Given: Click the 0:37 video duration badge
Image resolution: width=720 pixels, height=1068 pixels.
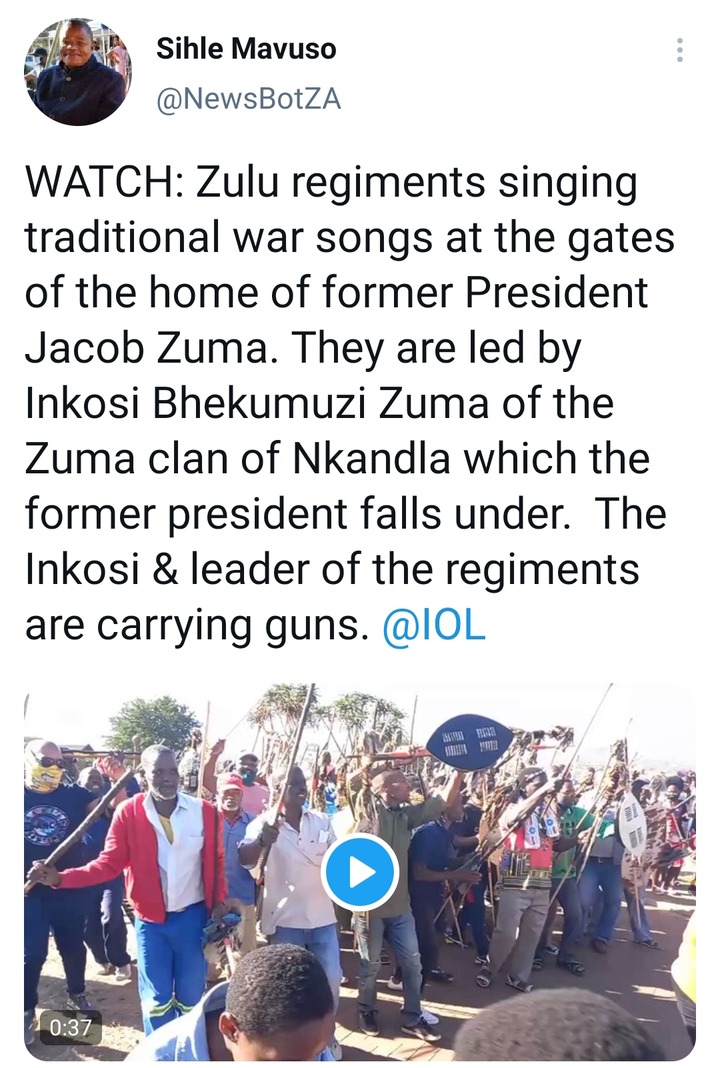Looking at the screenshot, I should coord(70,1026).
